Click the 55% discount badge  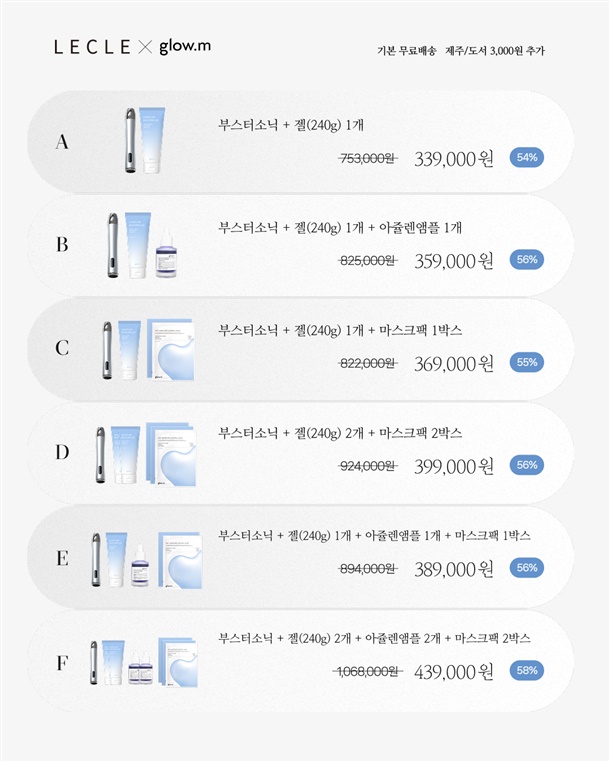pos(527,363)
